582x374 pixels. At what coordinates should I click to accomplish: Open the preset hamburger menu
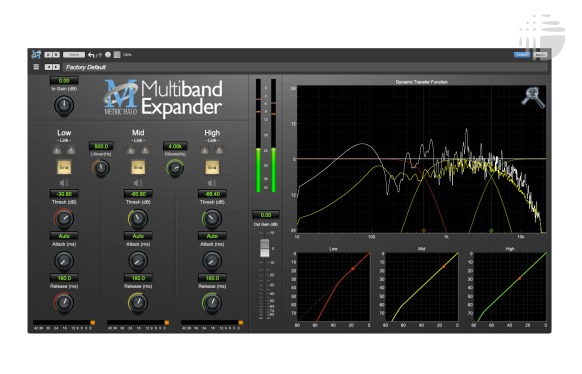click(x=36, y=67)
